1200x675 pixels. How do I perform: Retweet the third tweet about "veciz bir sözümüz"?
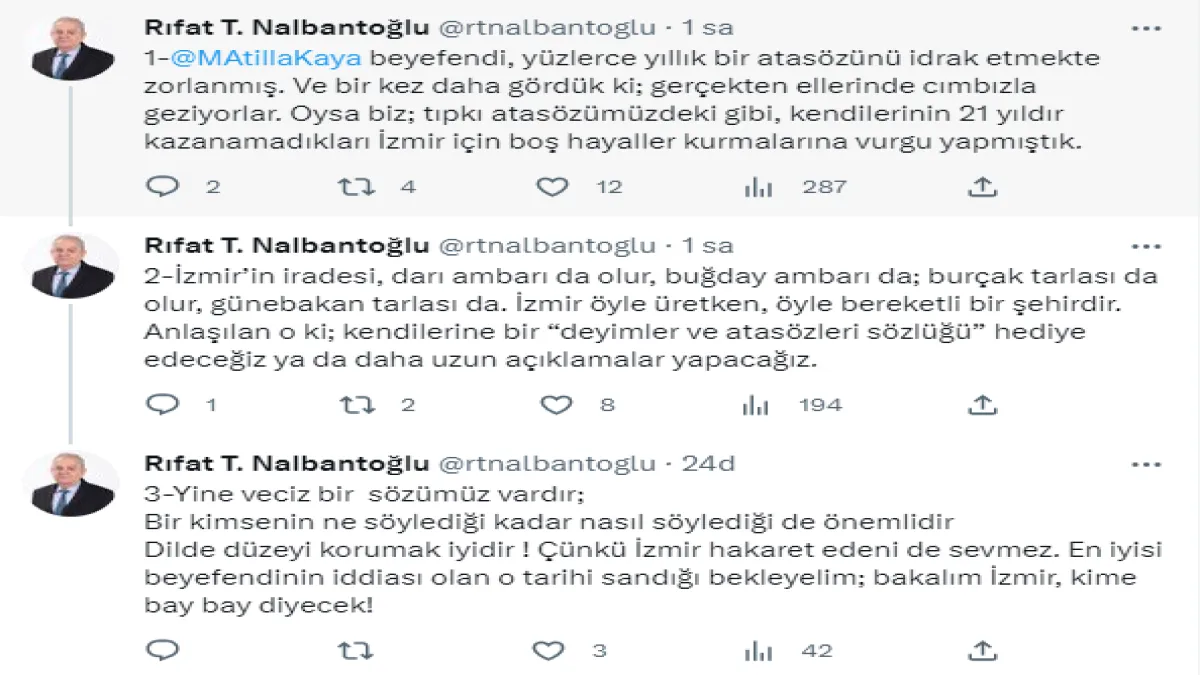356,650
